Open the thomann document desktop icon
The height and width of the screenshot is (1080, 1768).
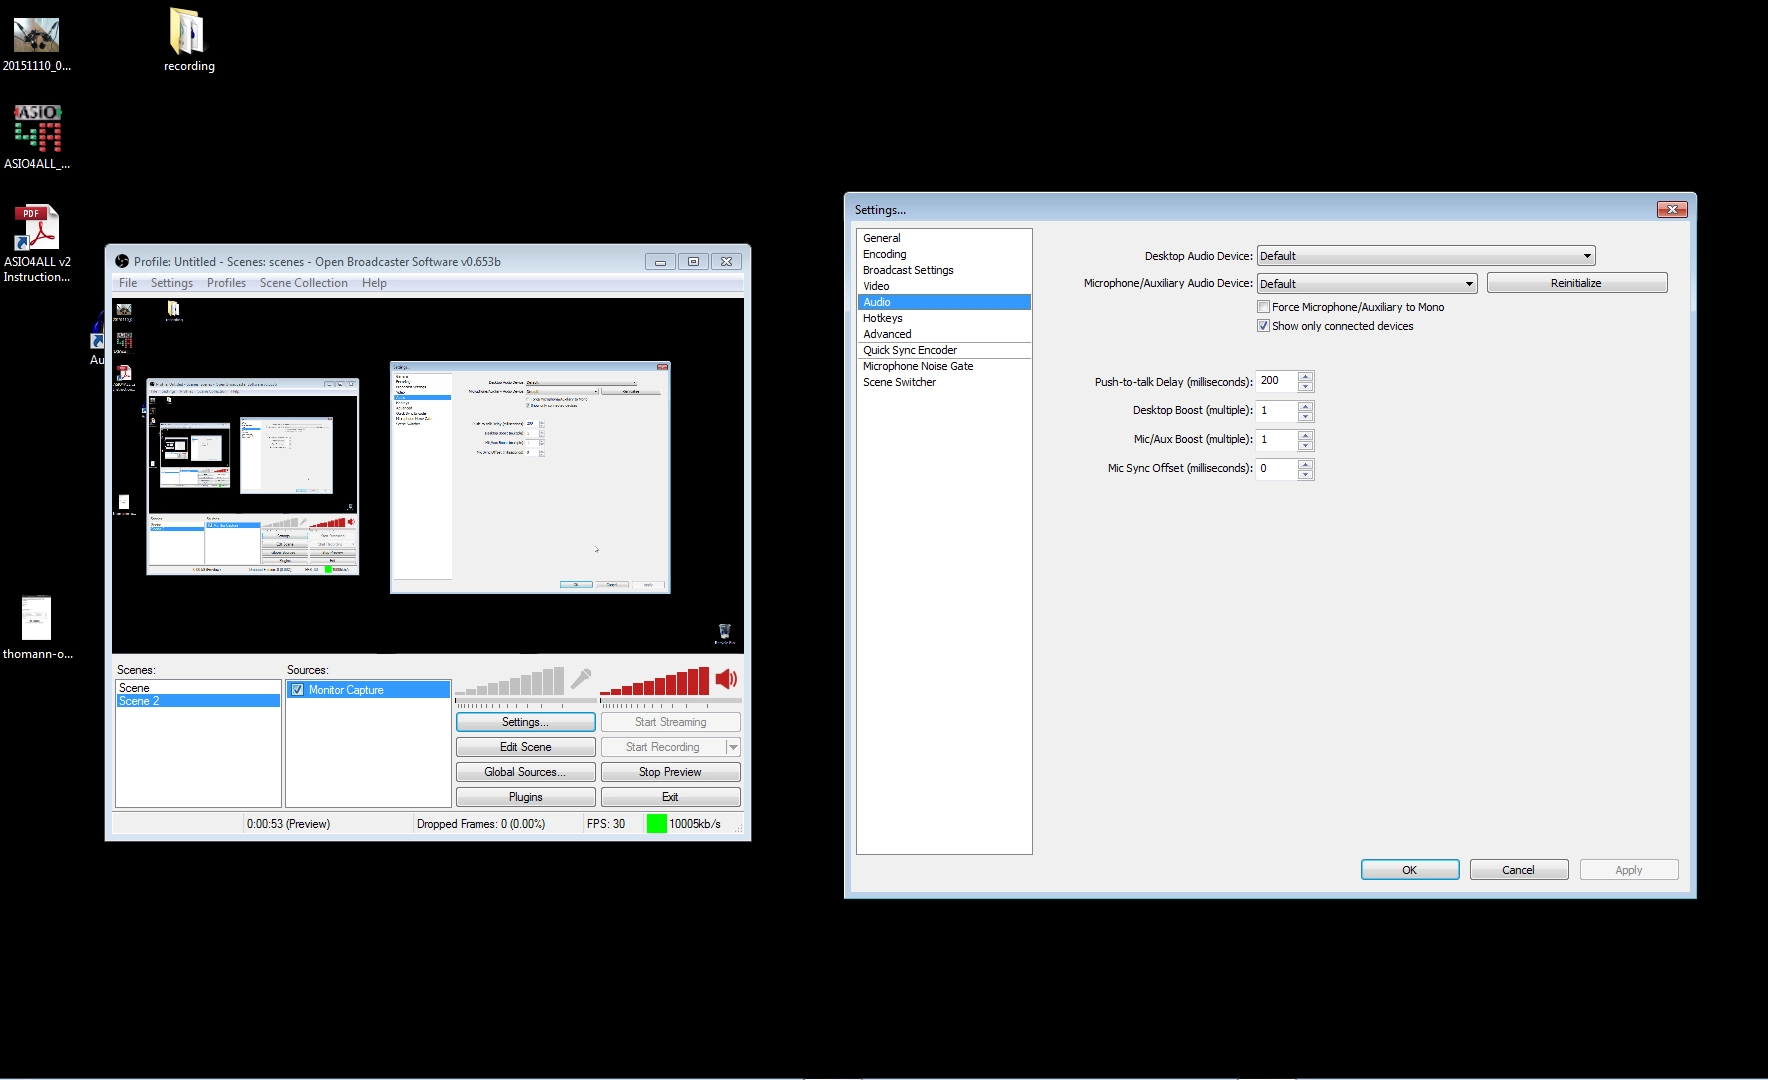pos(37,627)
